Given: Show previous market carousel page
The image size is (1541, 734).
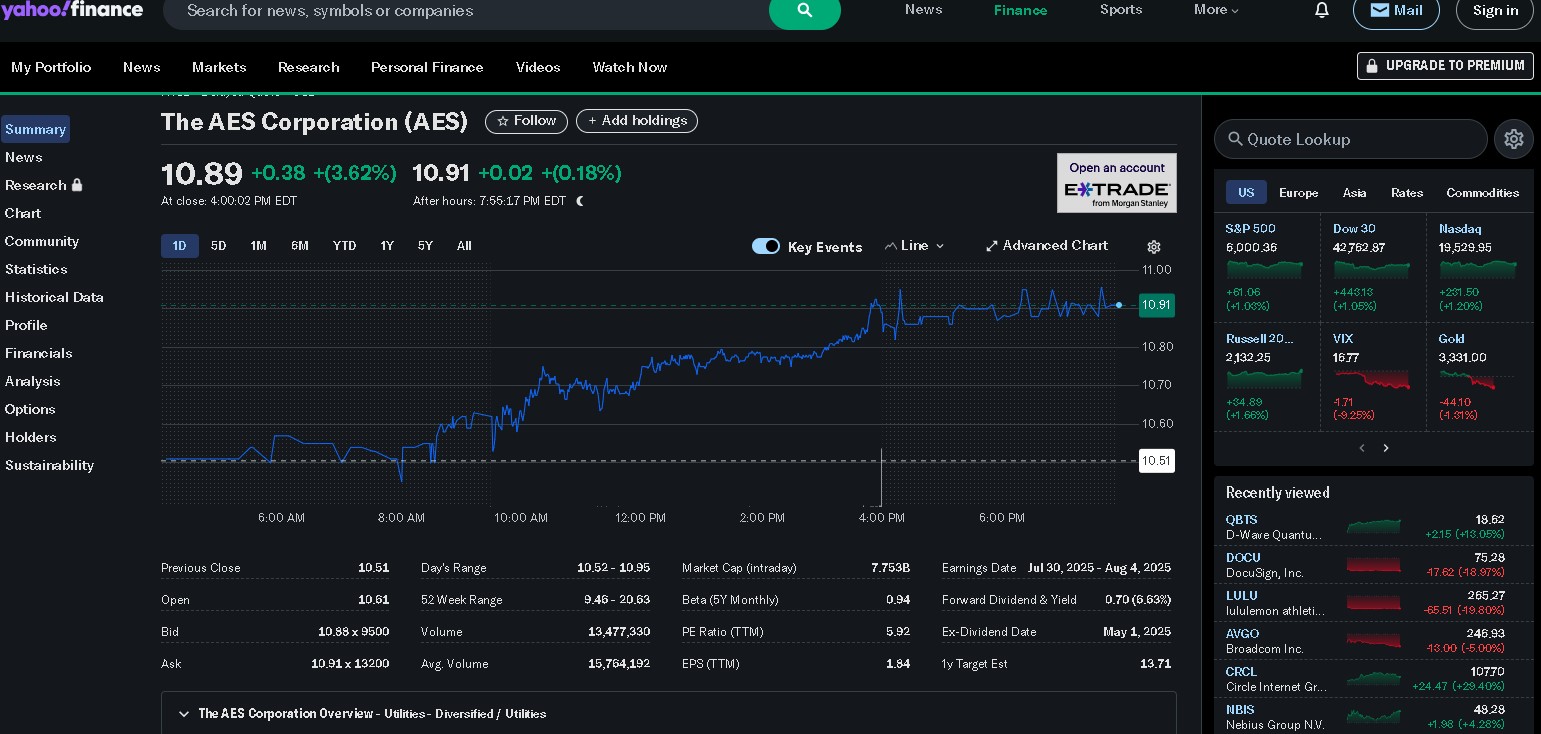Looking at the screenshot, I should (x=1362, y=448).
